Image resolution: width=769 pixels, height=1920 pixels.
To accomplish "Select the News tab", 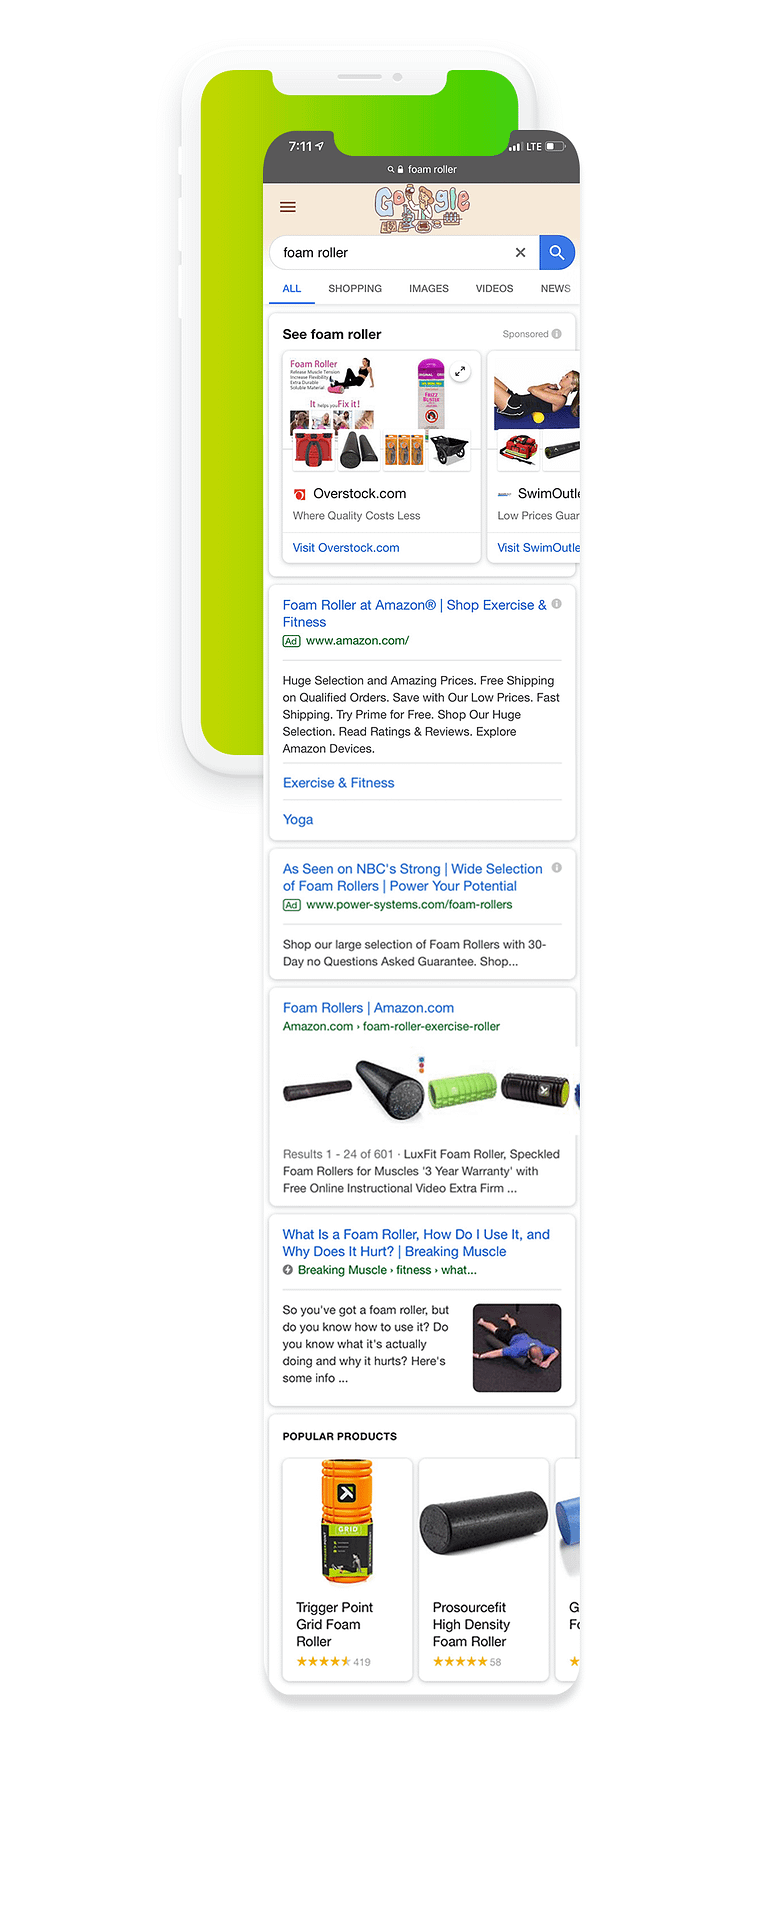I will [x=556, y=288].
